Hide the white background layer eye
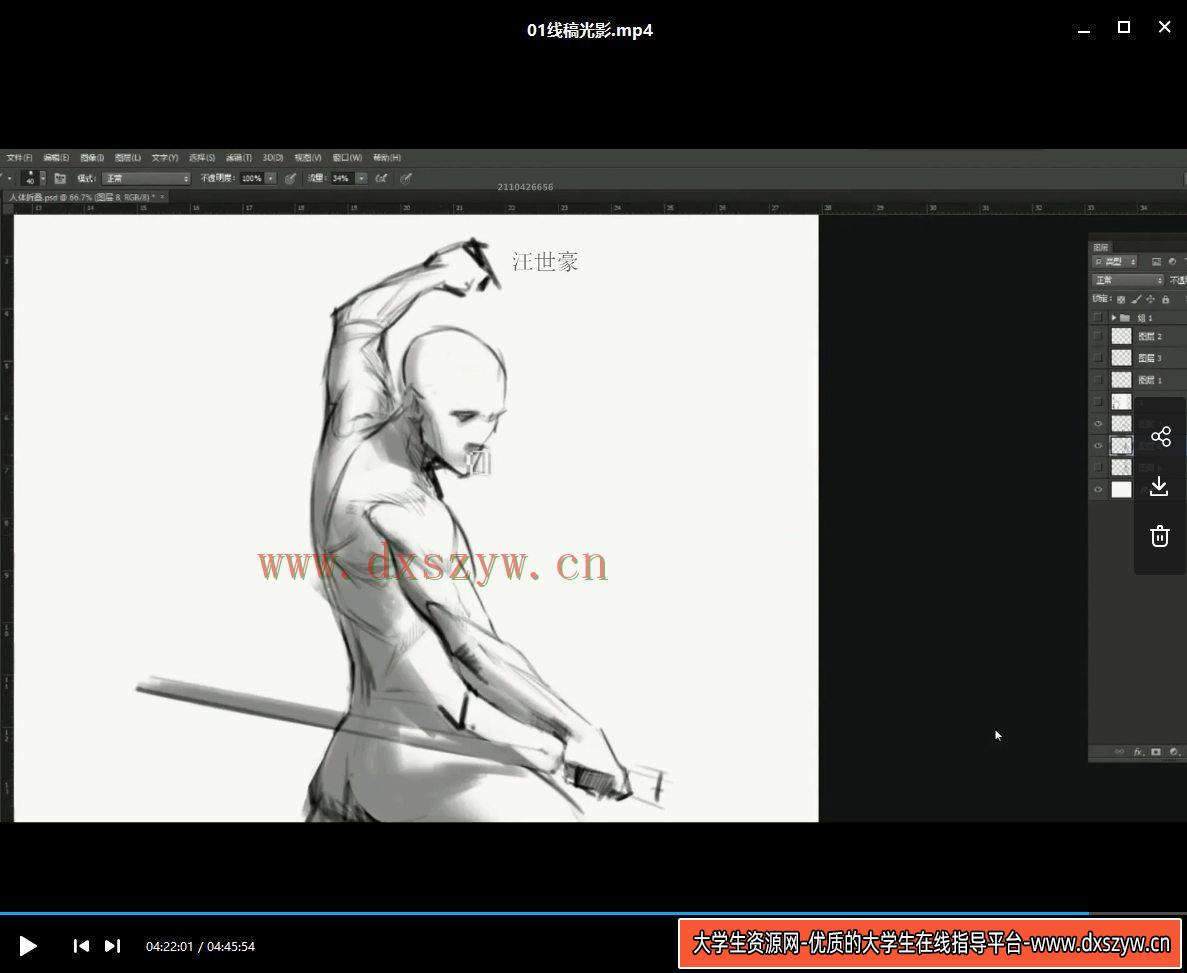1187x973 pixels. coord(1098,489)
